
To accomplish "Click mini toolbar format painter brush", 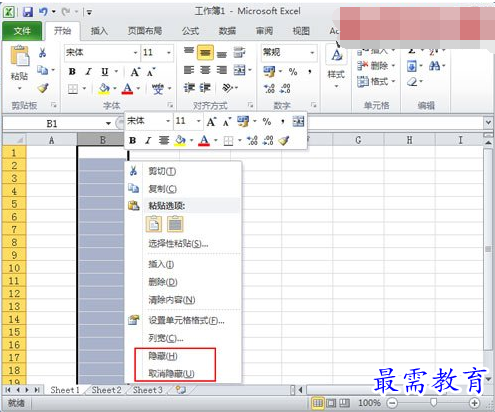I will tap(284, 141).
